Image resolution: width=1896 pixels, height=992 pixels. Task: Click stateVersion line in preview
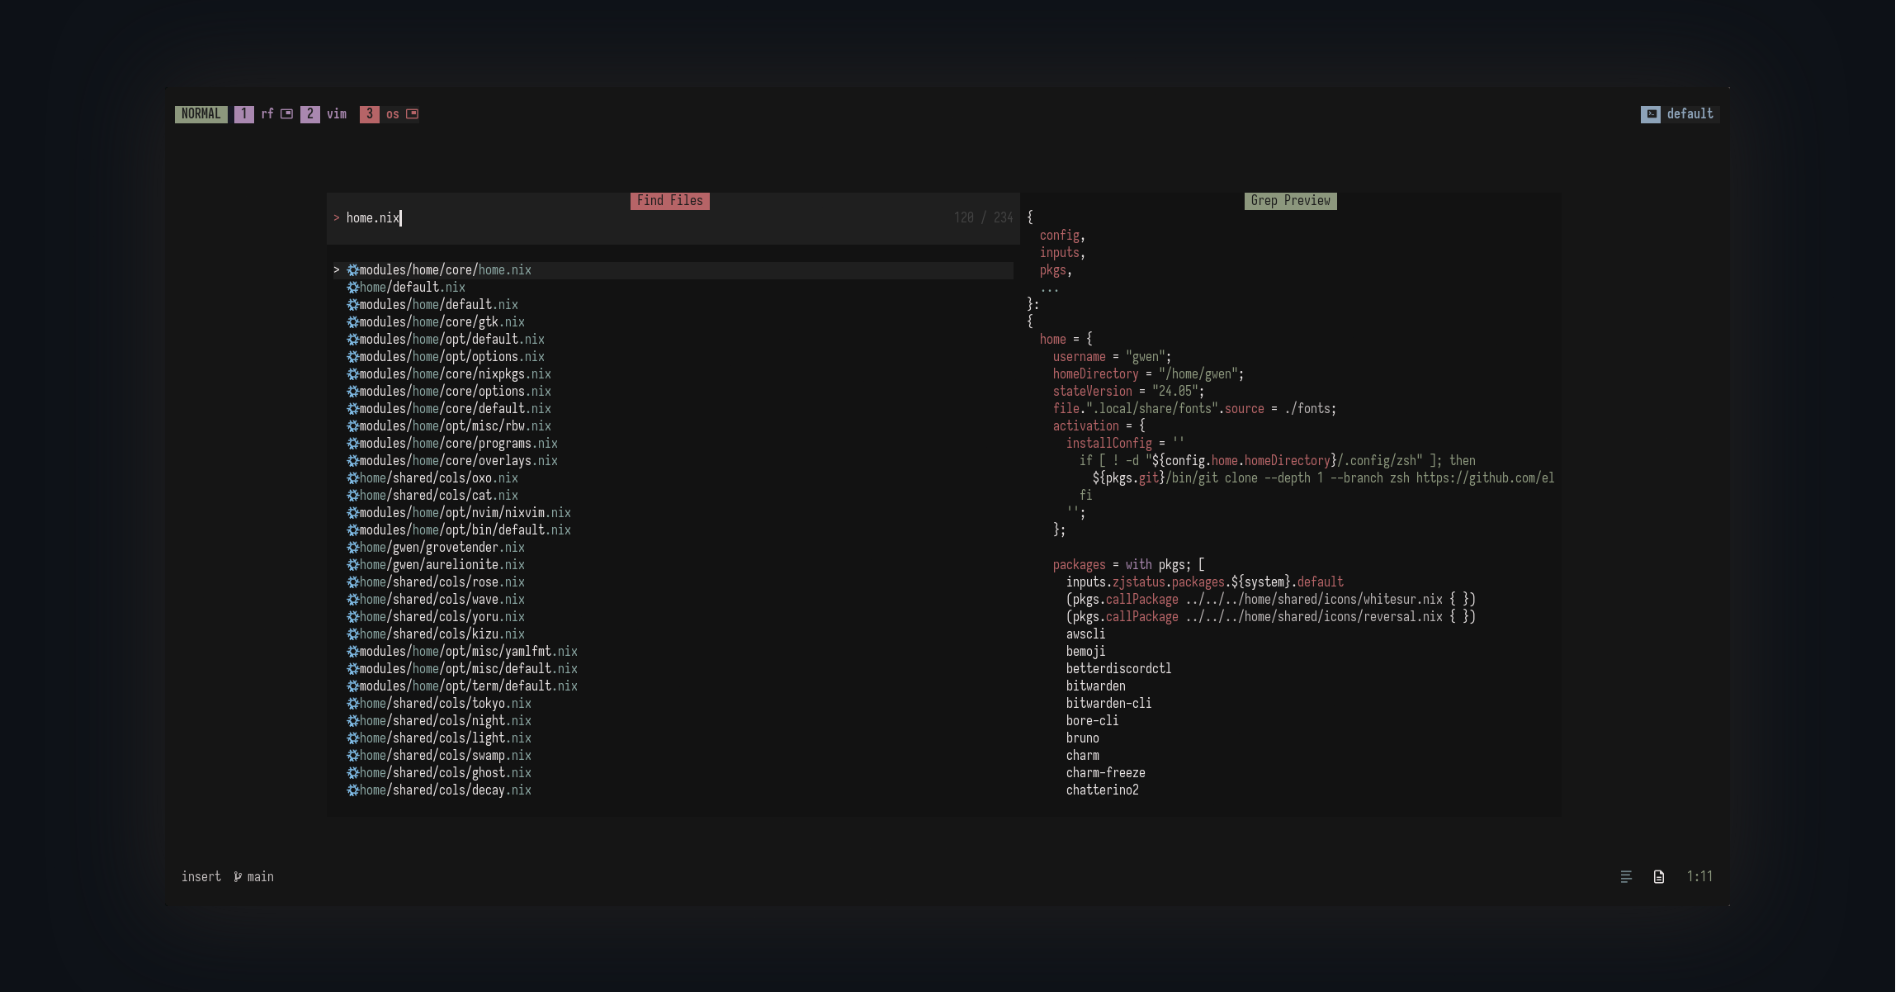[x=1128, y=392]
